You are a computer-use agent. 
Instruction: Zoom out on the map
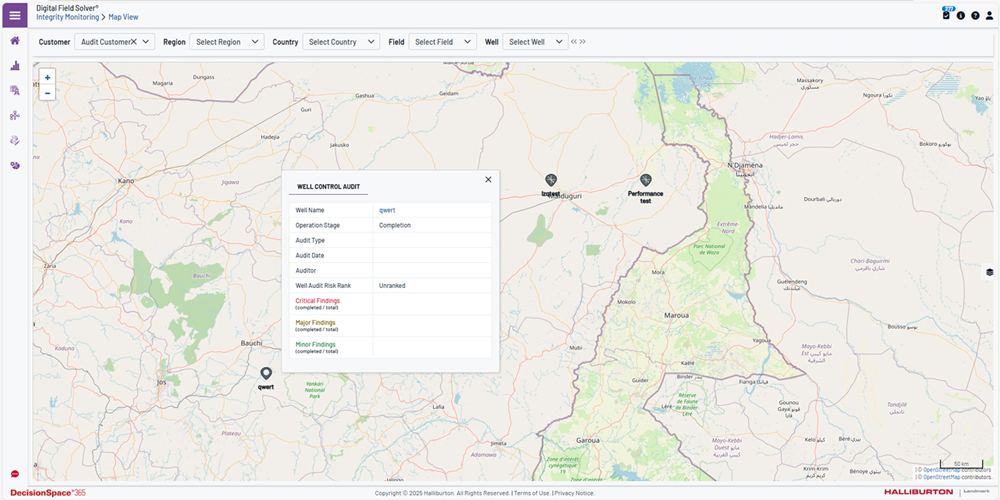pyautogui.click(x=47, y=93)
